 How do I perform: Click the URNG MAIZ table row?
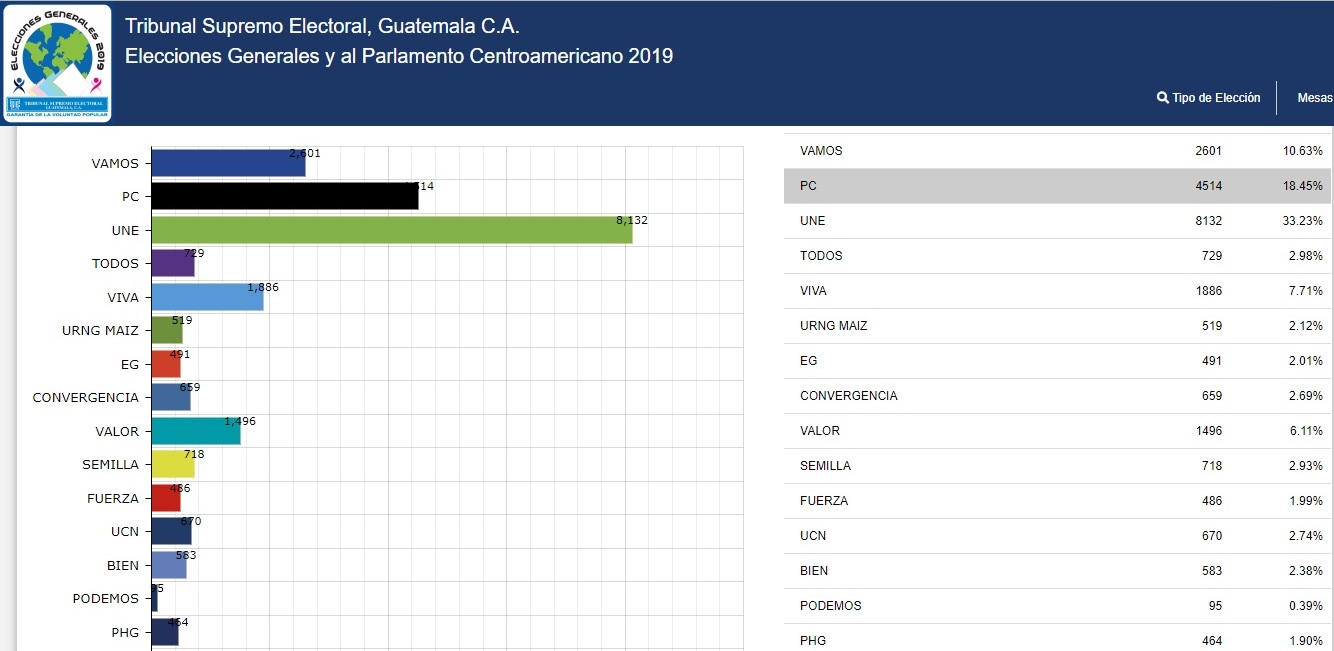1057,326
